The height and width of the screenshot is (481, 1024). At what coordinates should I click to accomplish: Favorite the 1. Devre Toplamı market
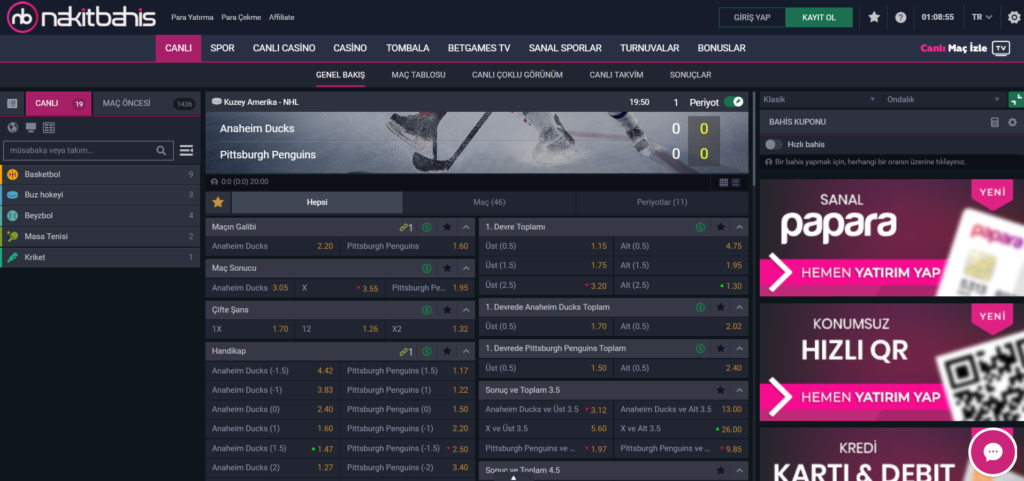[720, 227]
